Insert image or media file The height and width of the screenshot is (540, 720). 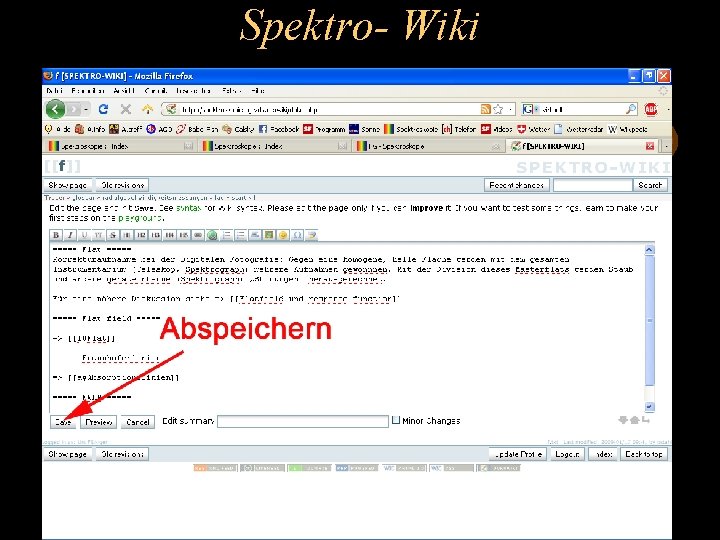[269, 235]
